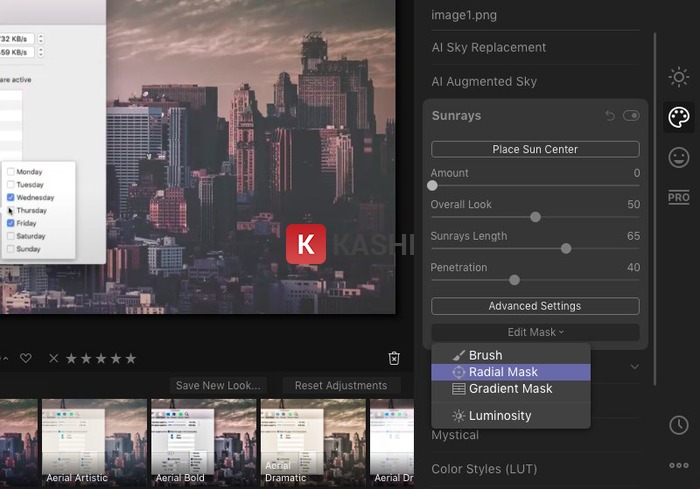The width and height of the screenshot is (700, 489).
Task: Select the Creative palette icon
Action: (679, 118)
